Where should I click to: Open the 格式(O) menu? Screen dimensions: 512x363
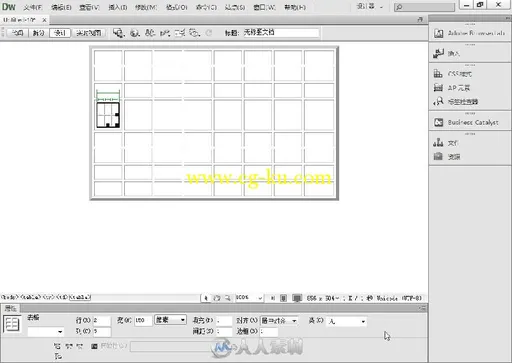point(177,7)
